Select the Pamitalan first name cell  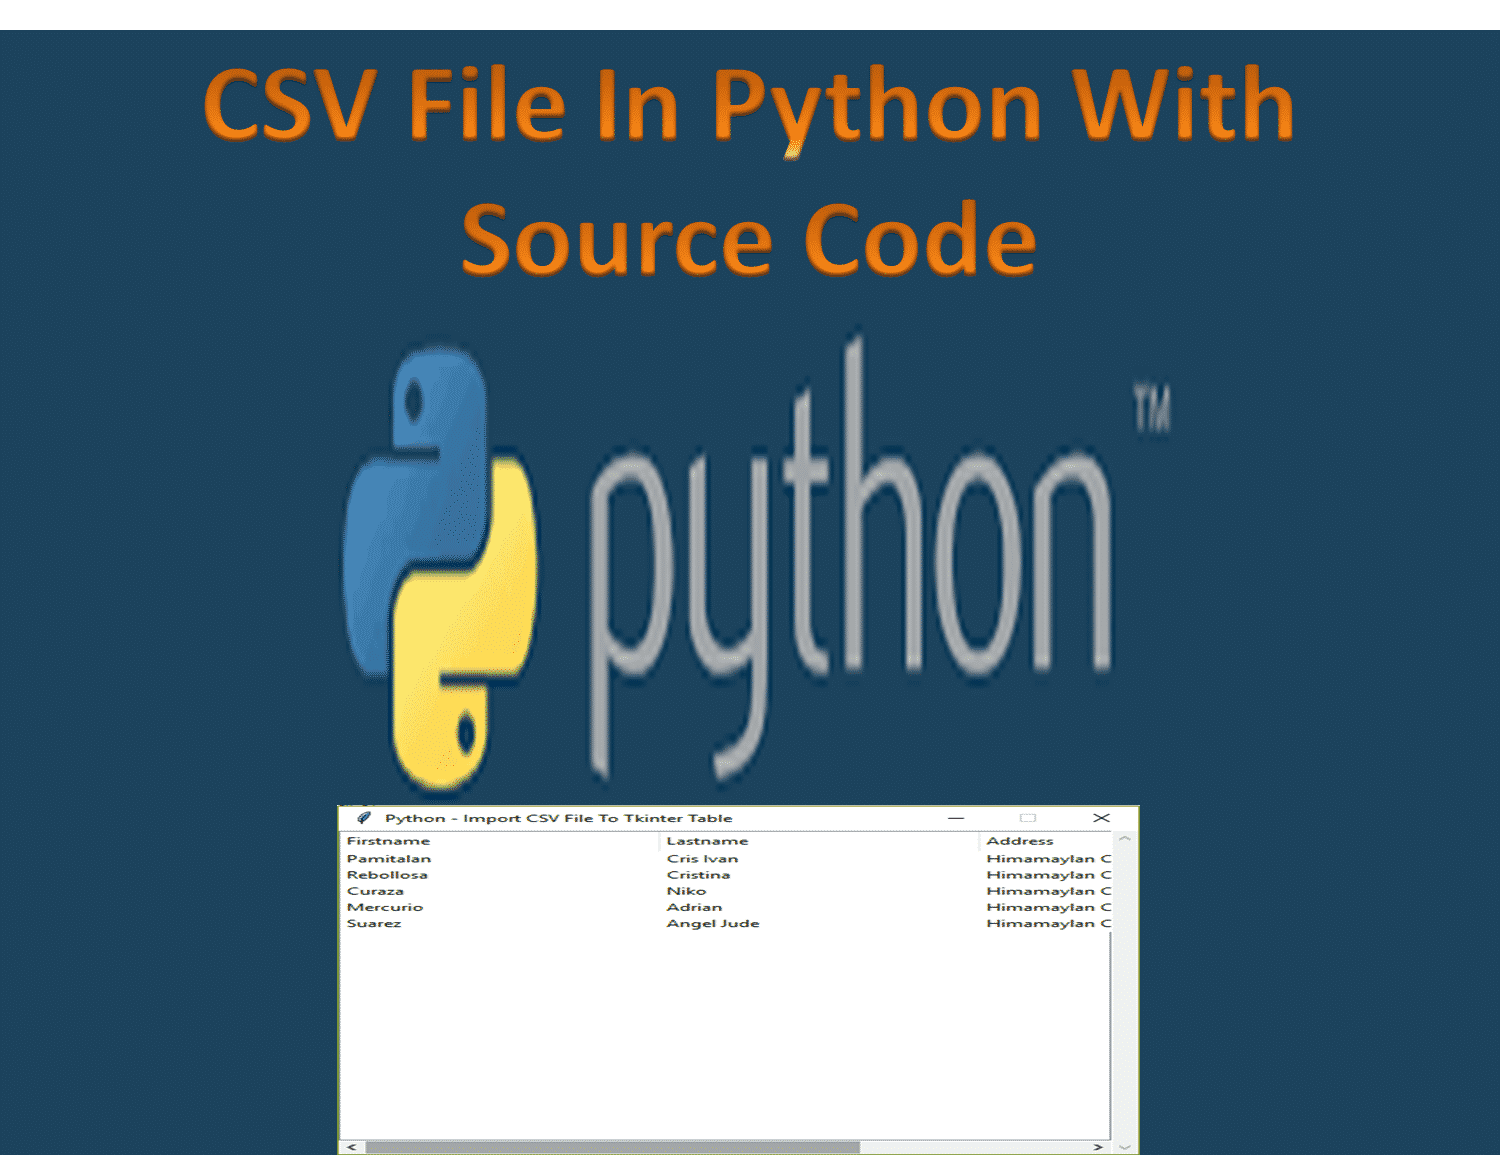[x=389, y=859]
